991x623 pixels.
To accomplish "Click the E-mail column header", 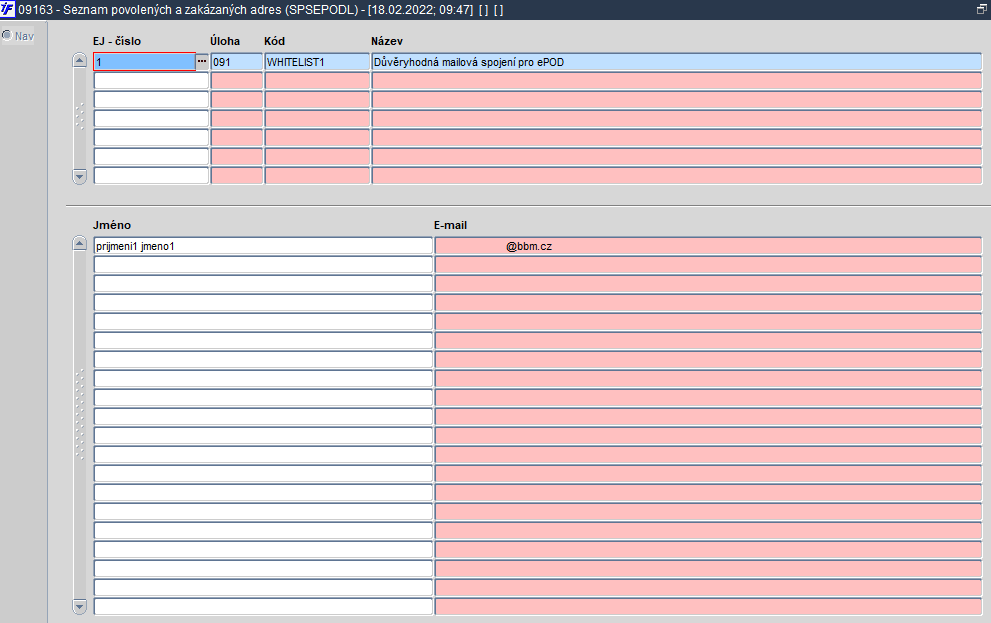I will click(451, 225).
